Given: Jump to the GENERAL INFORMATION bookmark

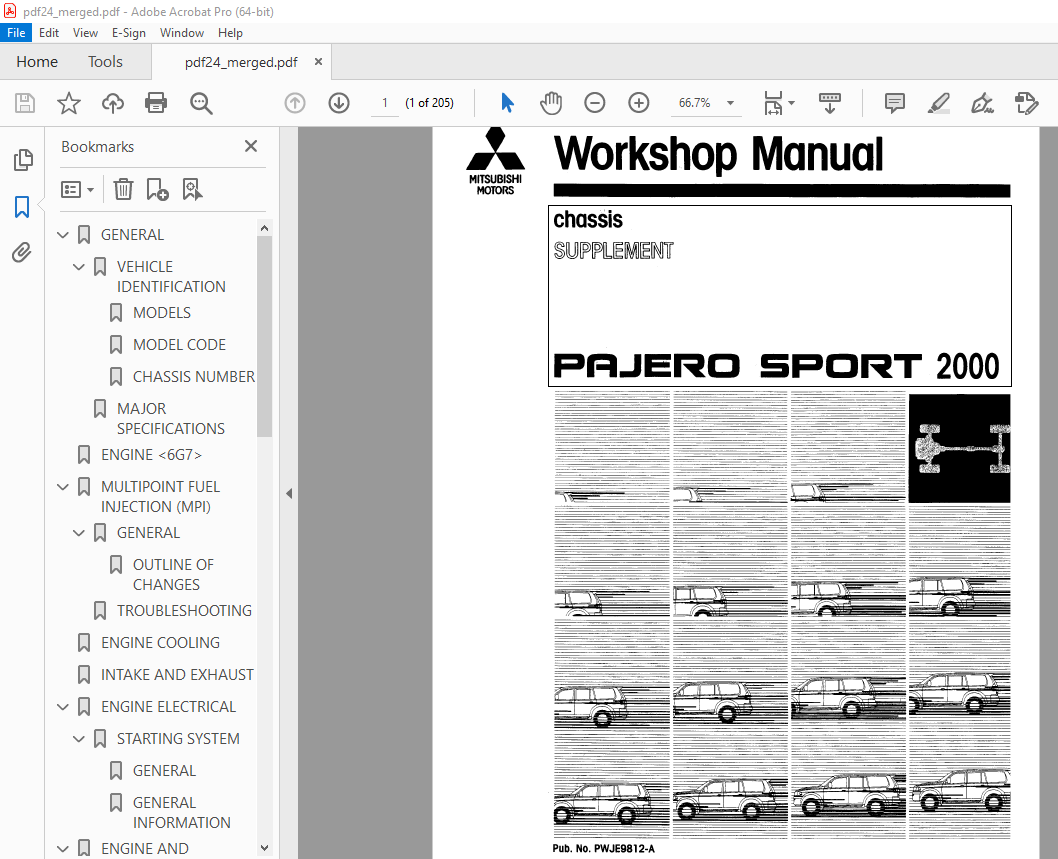Looking at the screenshot, I should (182, 812).
